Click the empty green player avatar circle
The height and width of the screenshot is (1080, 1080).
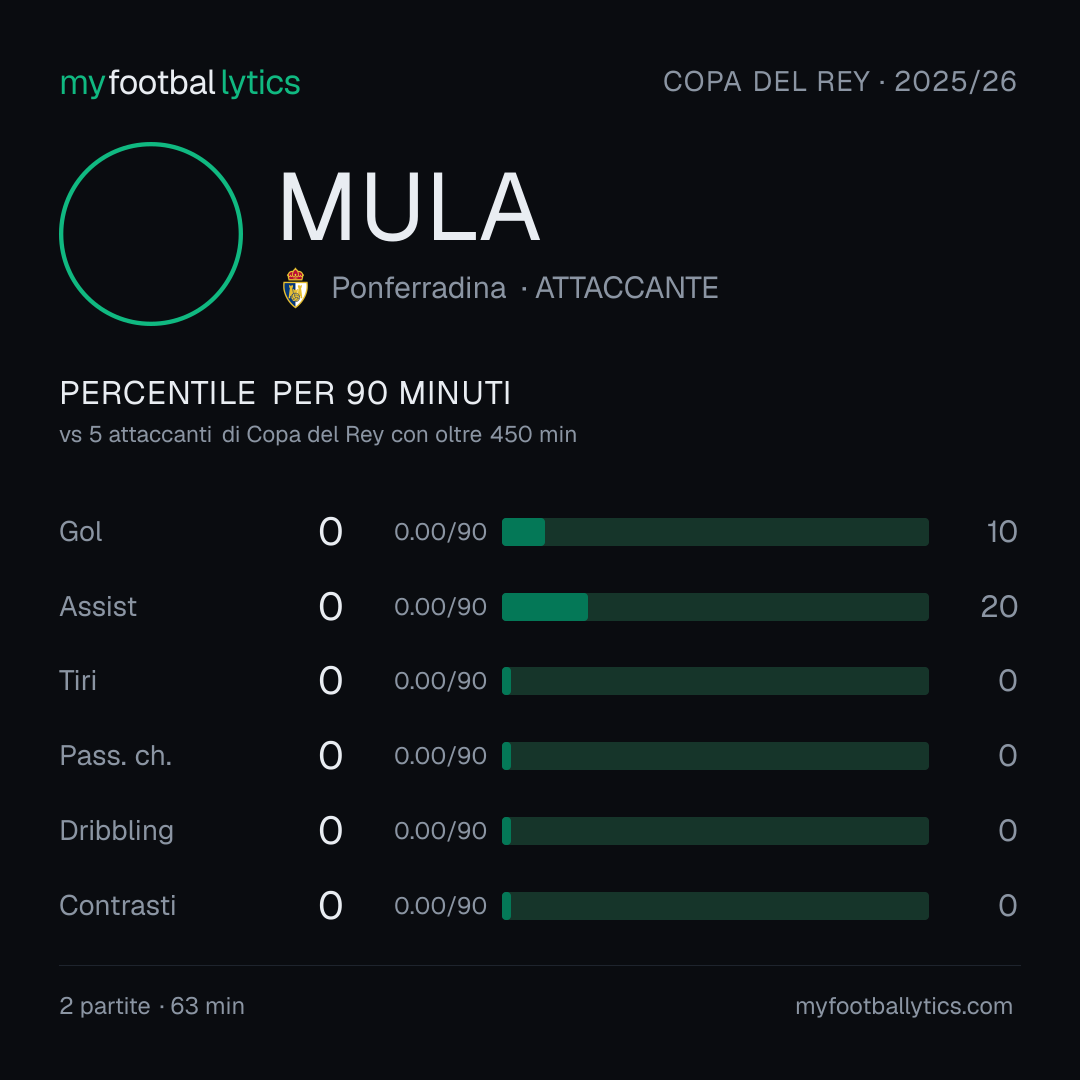coord(151,233)
